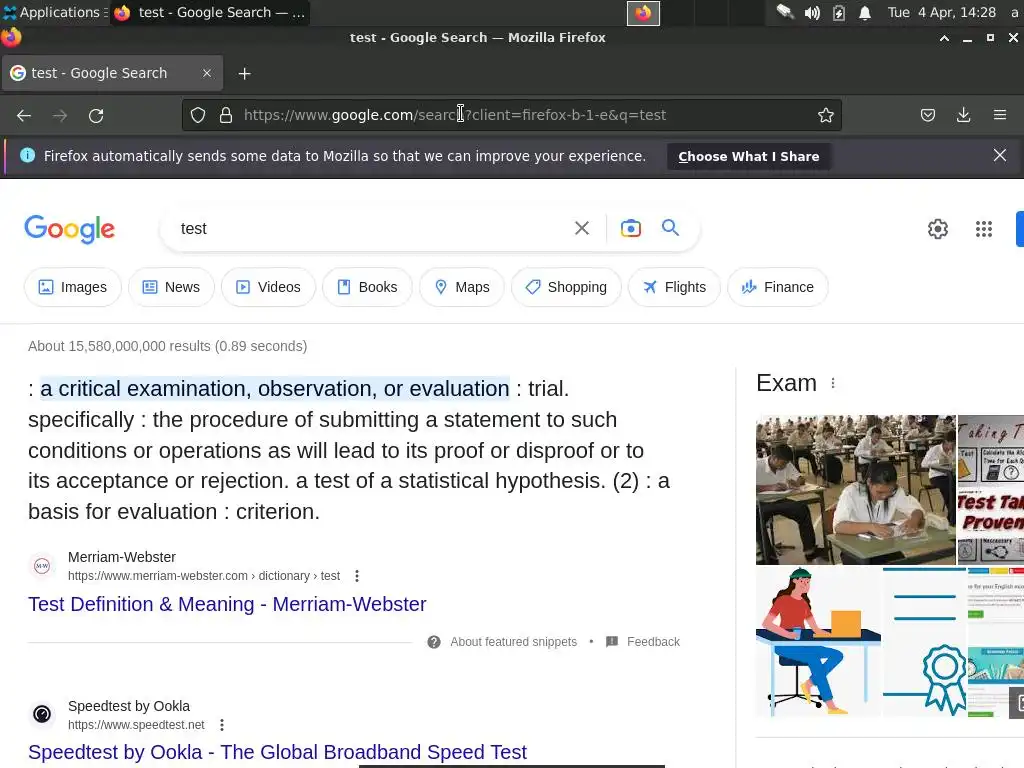The image size is (1024, 768).
Task: Click the Speedtest by Ookla favicon
Action: 42,714
